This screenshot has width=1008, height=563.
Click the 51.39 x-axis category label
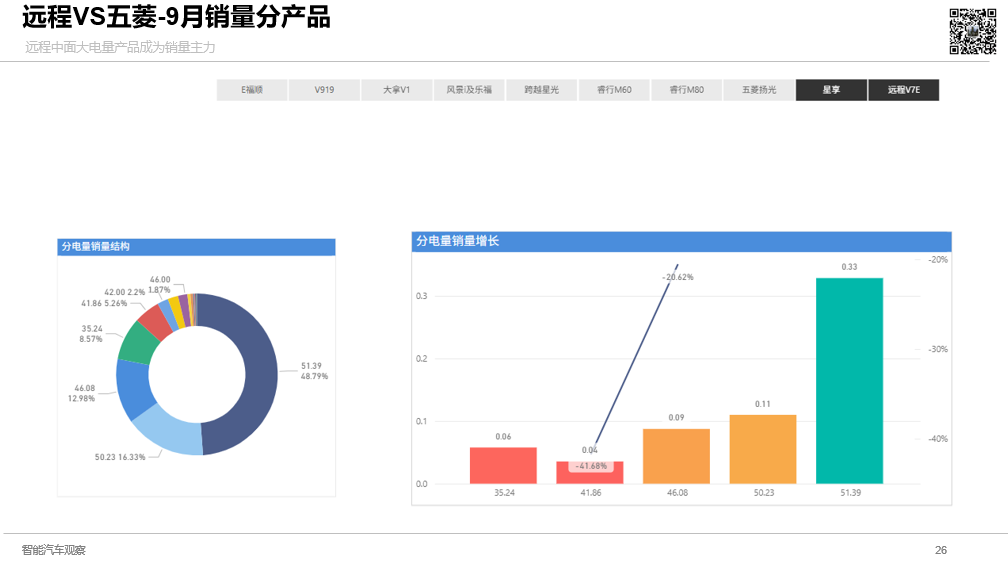[850, 493]
